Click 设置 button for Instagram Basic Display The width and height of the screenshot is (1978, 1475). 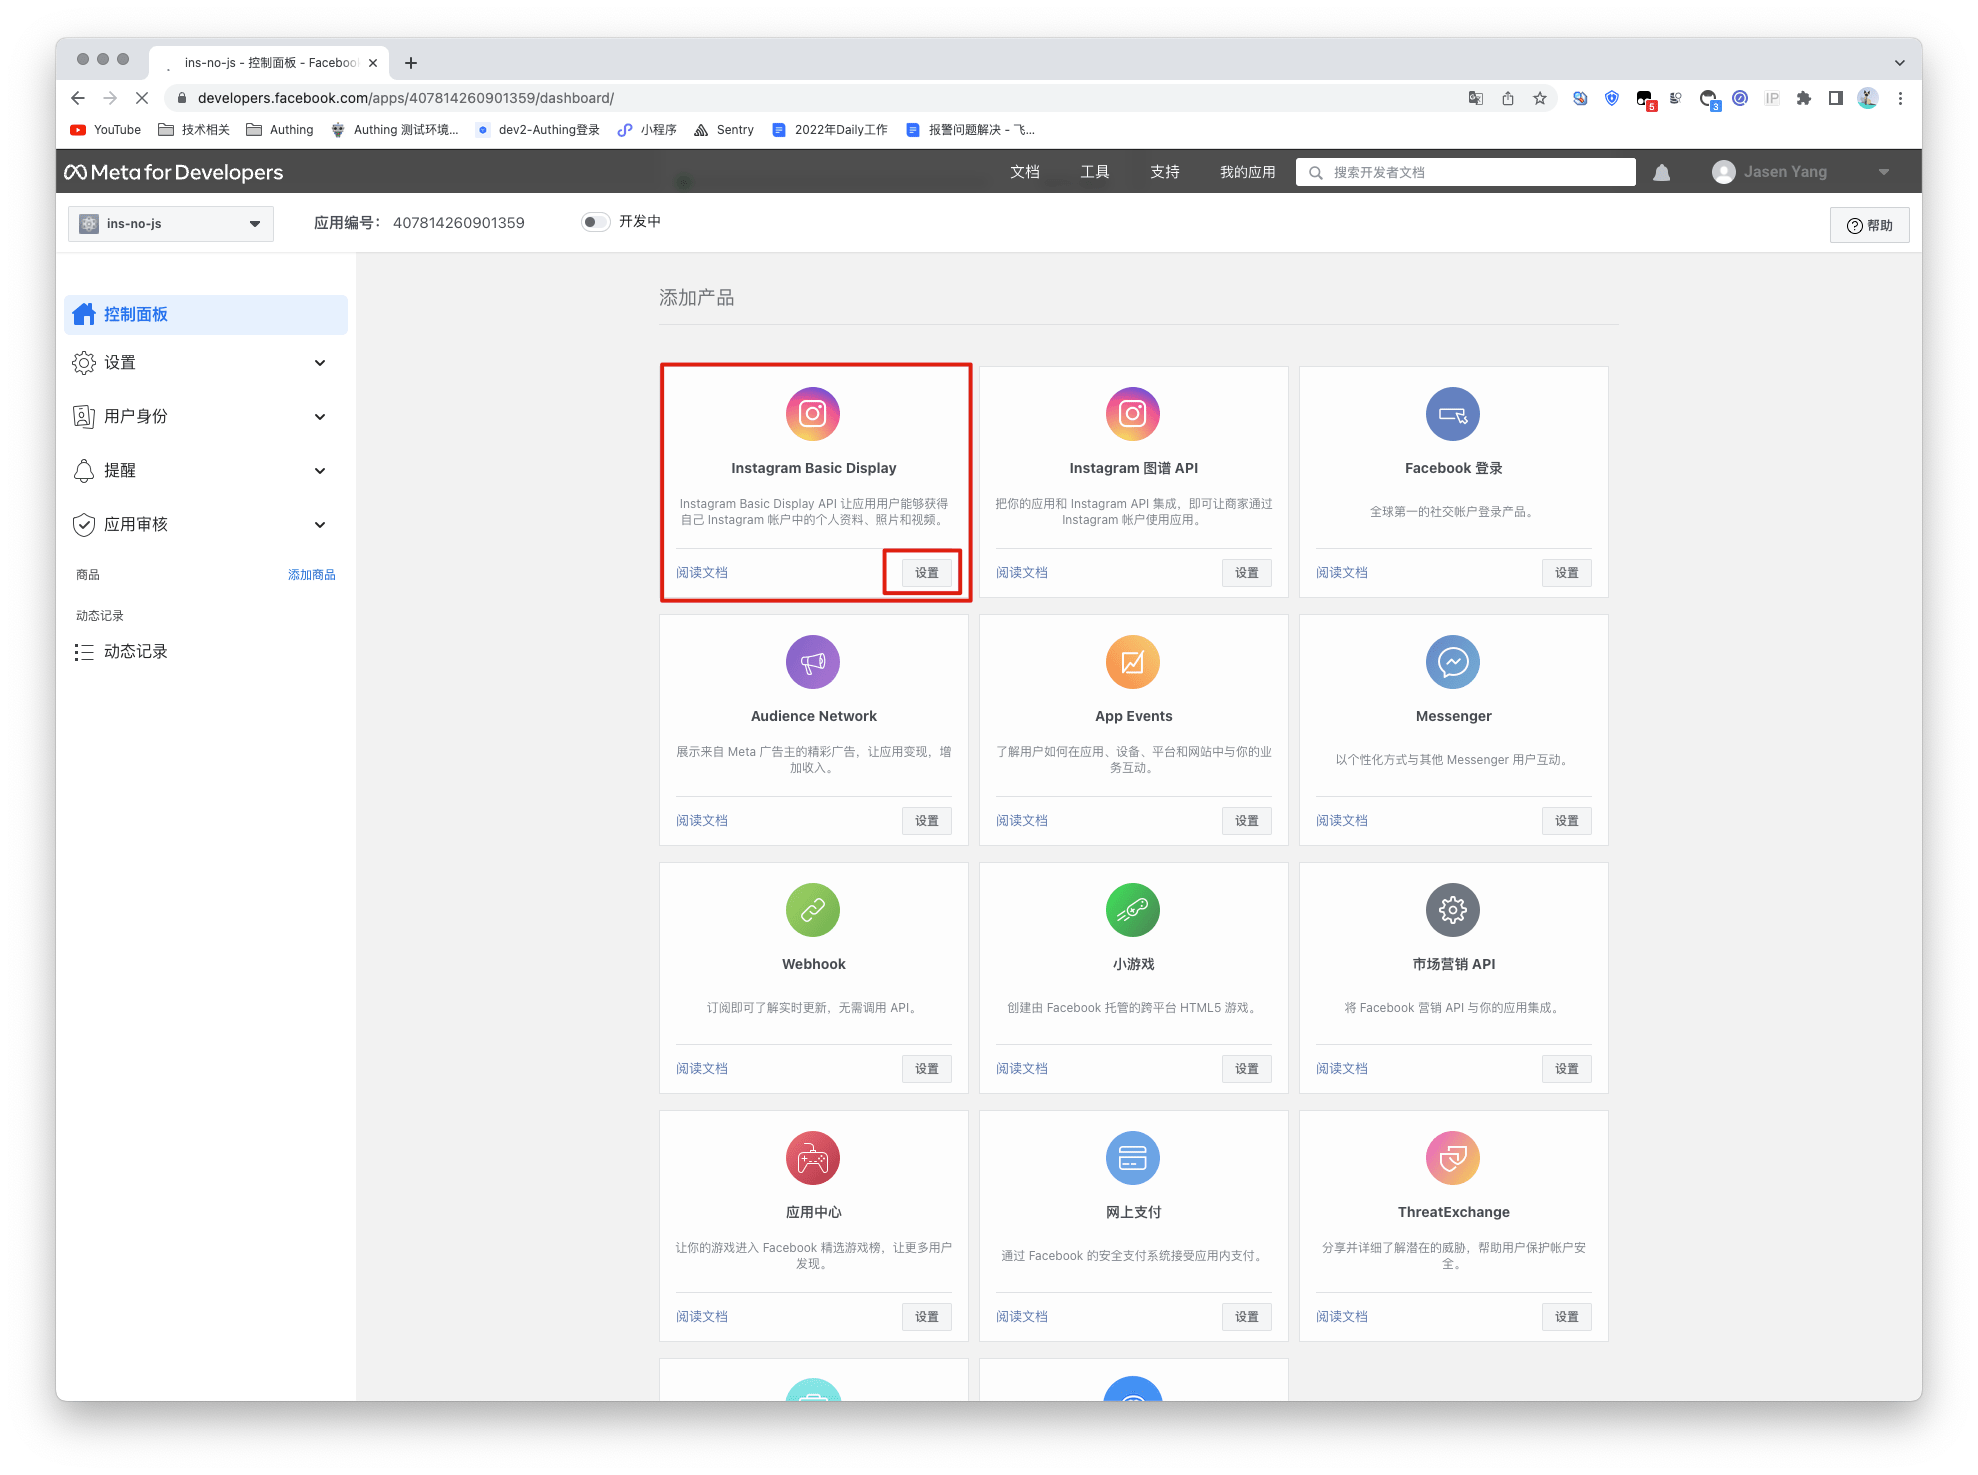(x=926, y=573)
